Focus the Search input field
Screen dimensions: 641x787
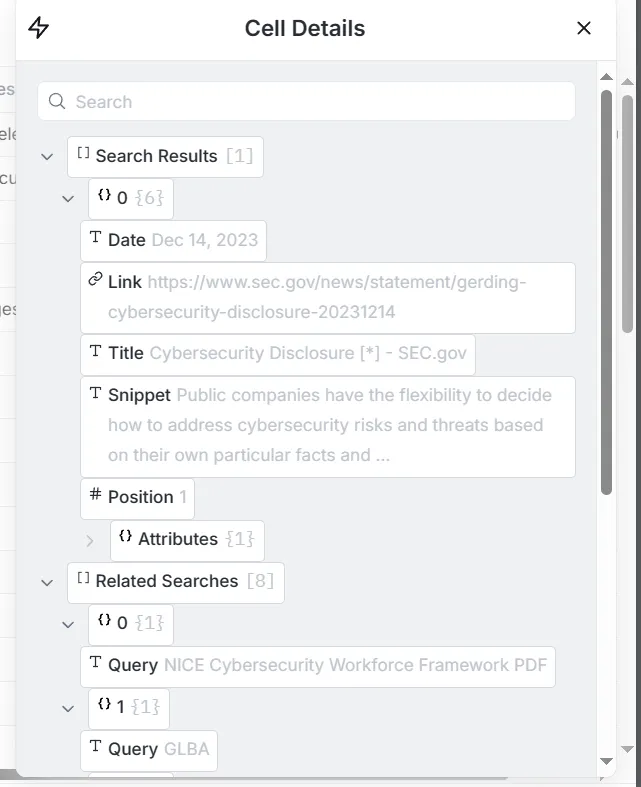306,101
